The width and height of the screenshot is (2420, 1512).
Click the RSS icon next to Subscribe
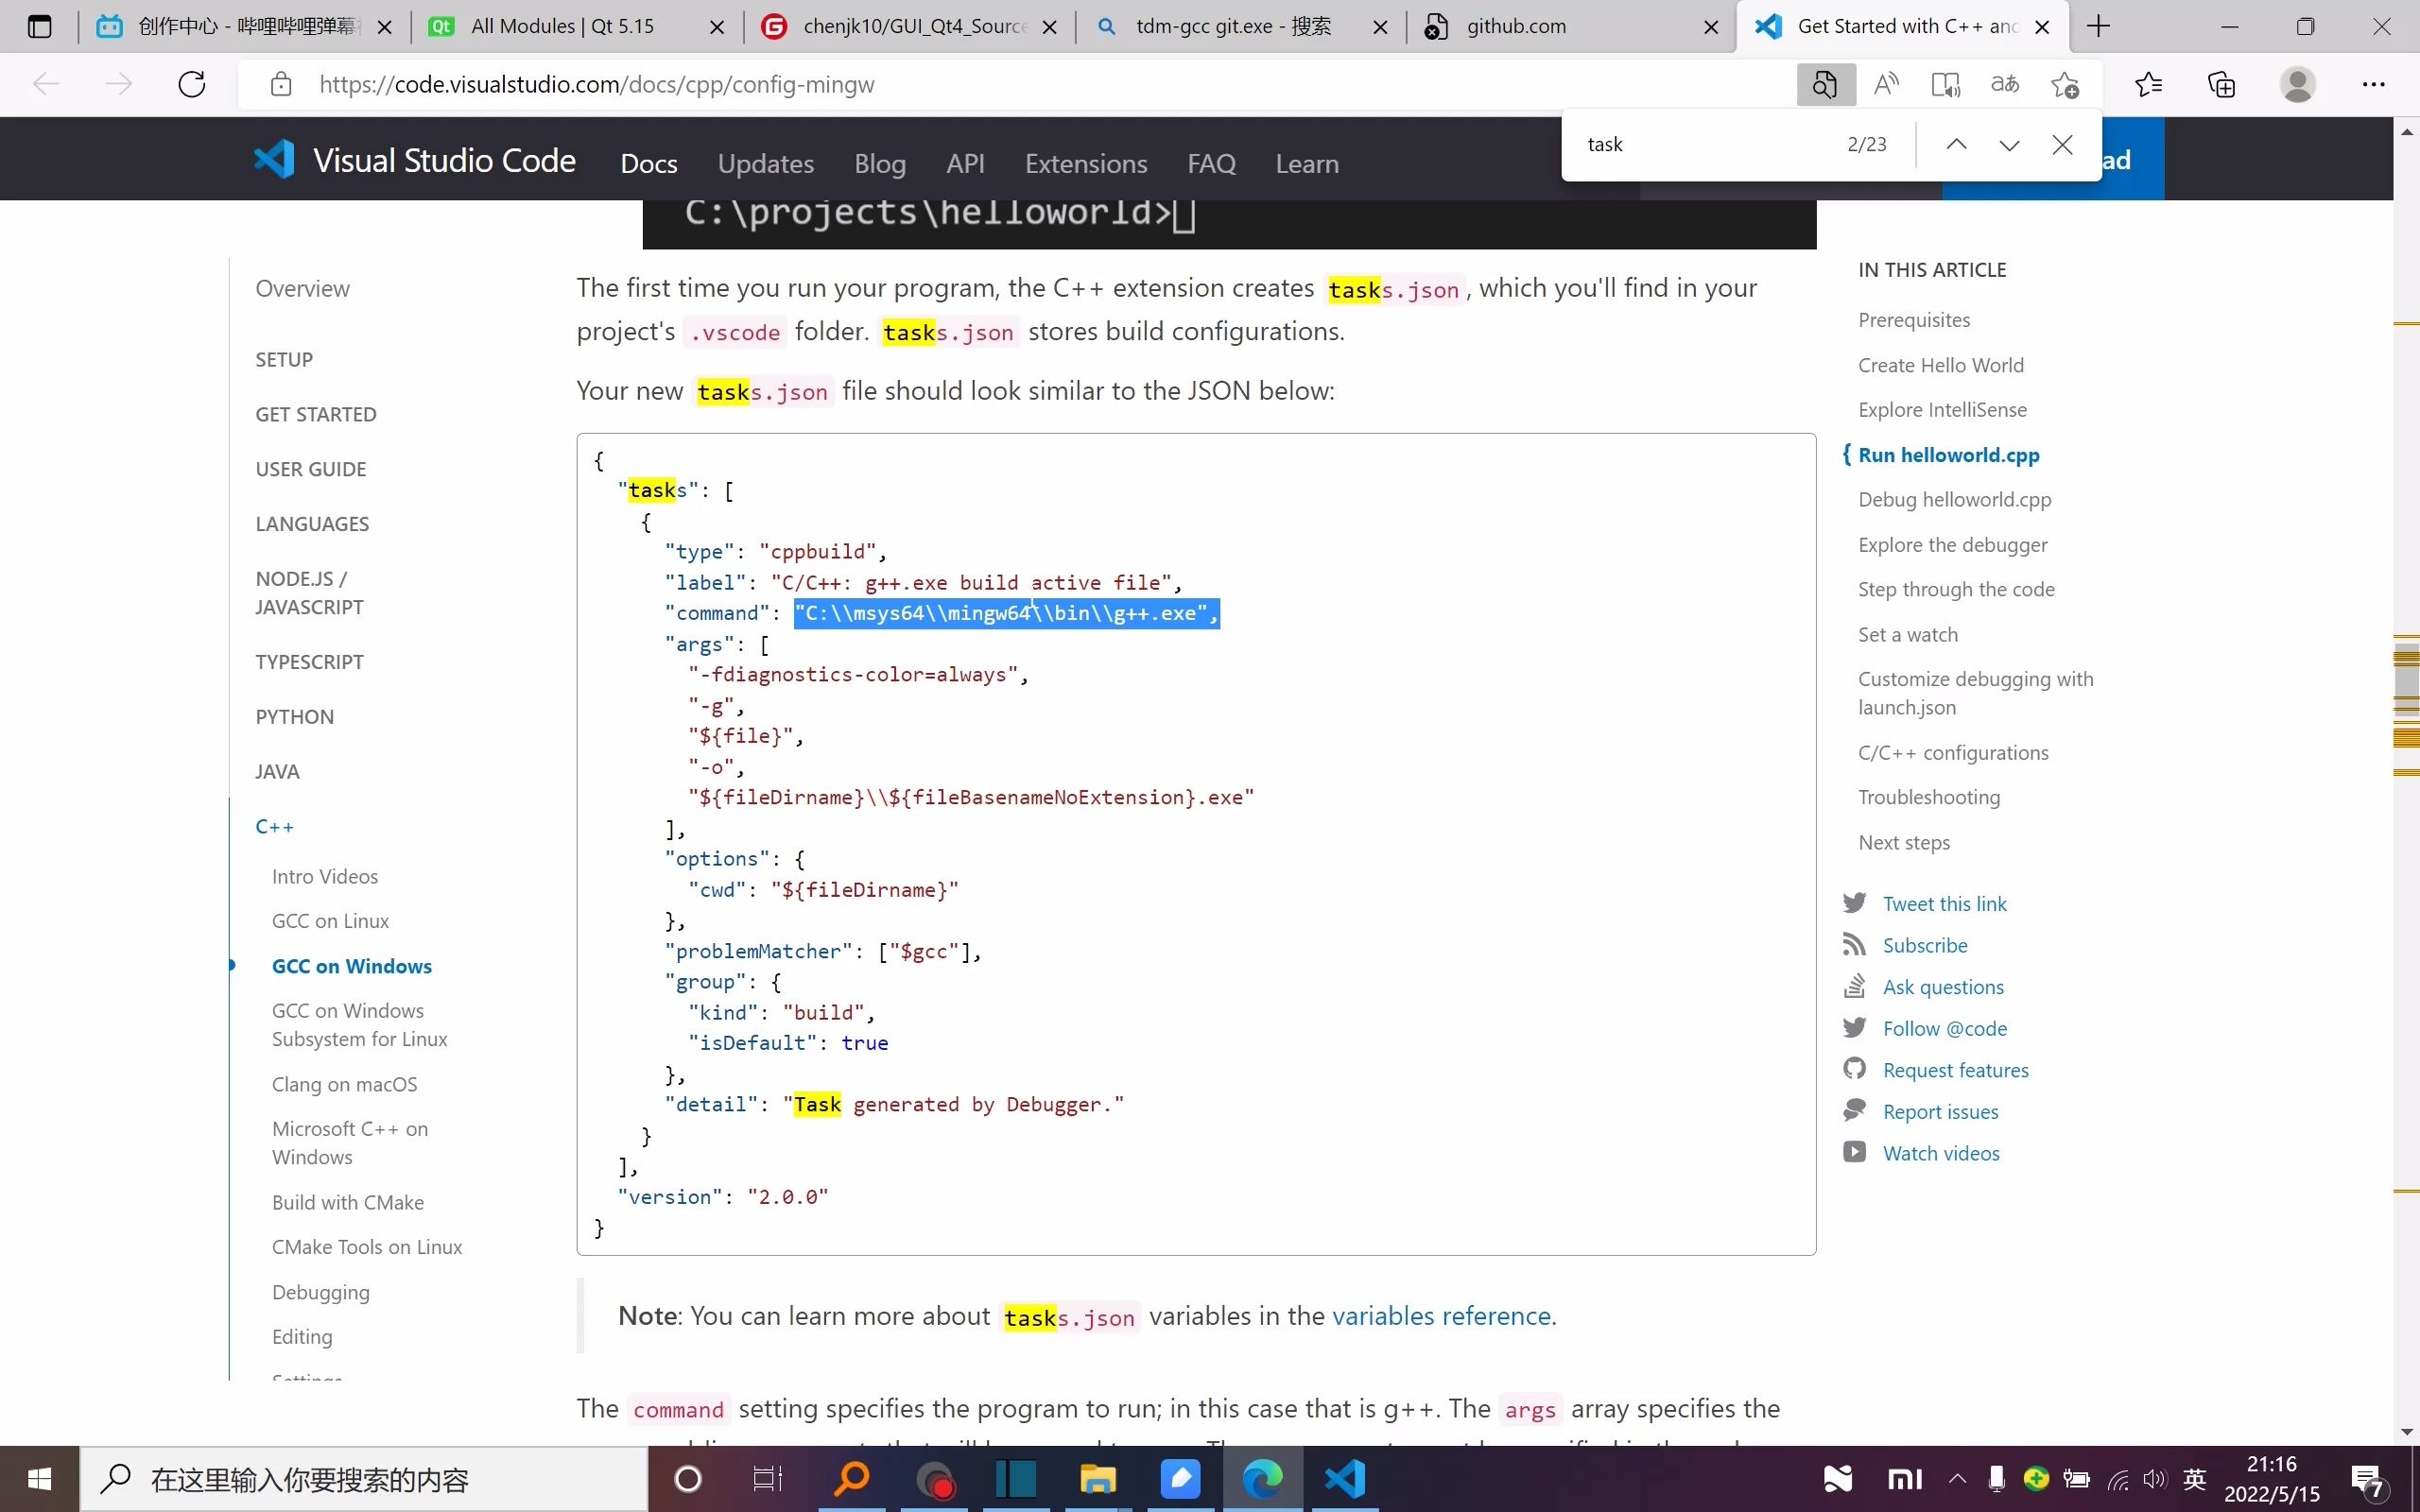1854,944
